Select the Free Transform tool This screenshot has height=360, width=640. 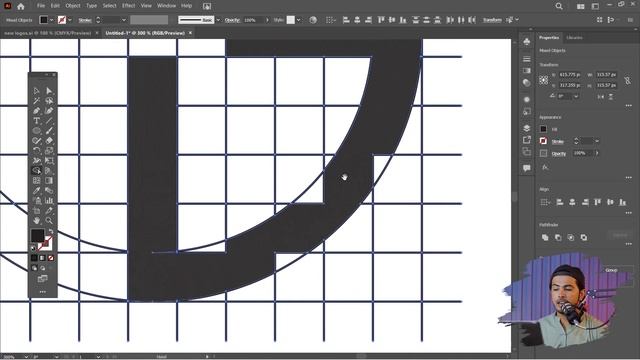49,160
